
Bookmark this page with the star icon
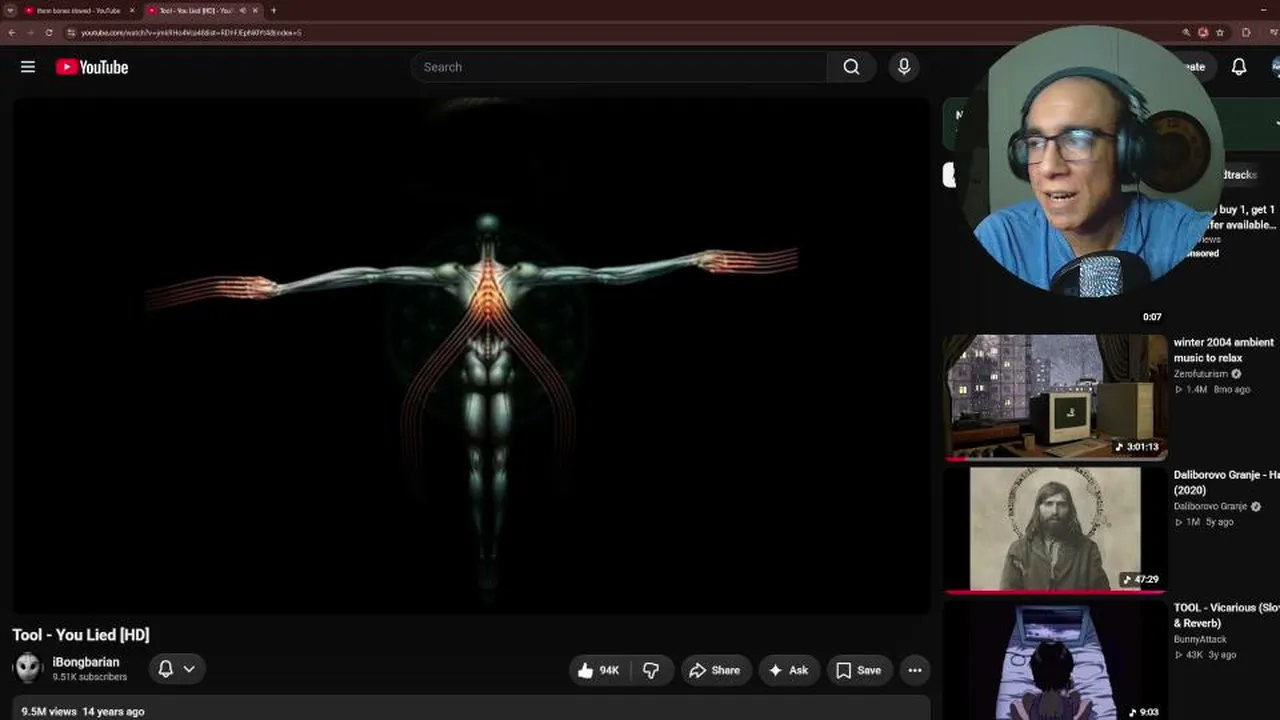(1220, 32)
